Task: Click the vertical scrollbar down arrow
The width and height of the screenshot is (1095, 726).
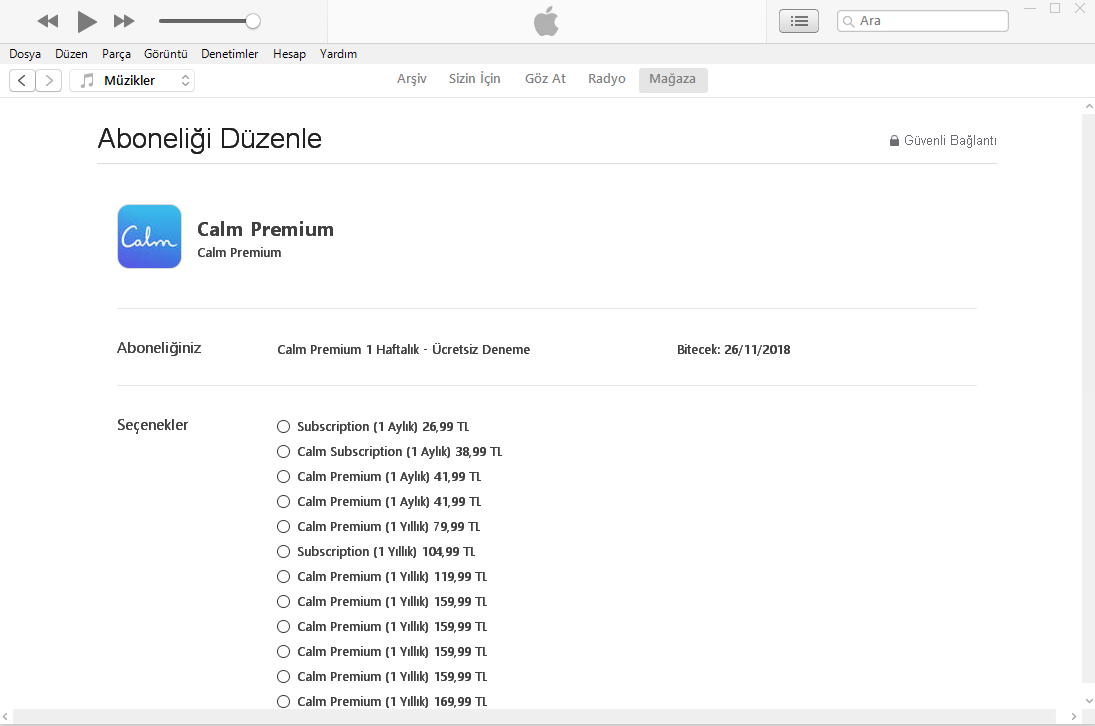Action: (x=1088, y=701)
